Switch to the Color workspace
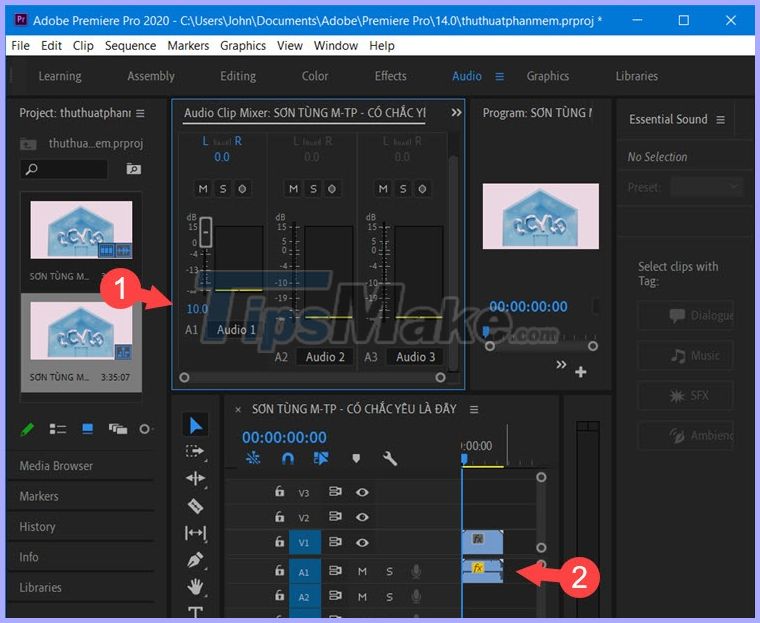Image resolution: width=760 pixels, height=623 pixels. point(315,76)
